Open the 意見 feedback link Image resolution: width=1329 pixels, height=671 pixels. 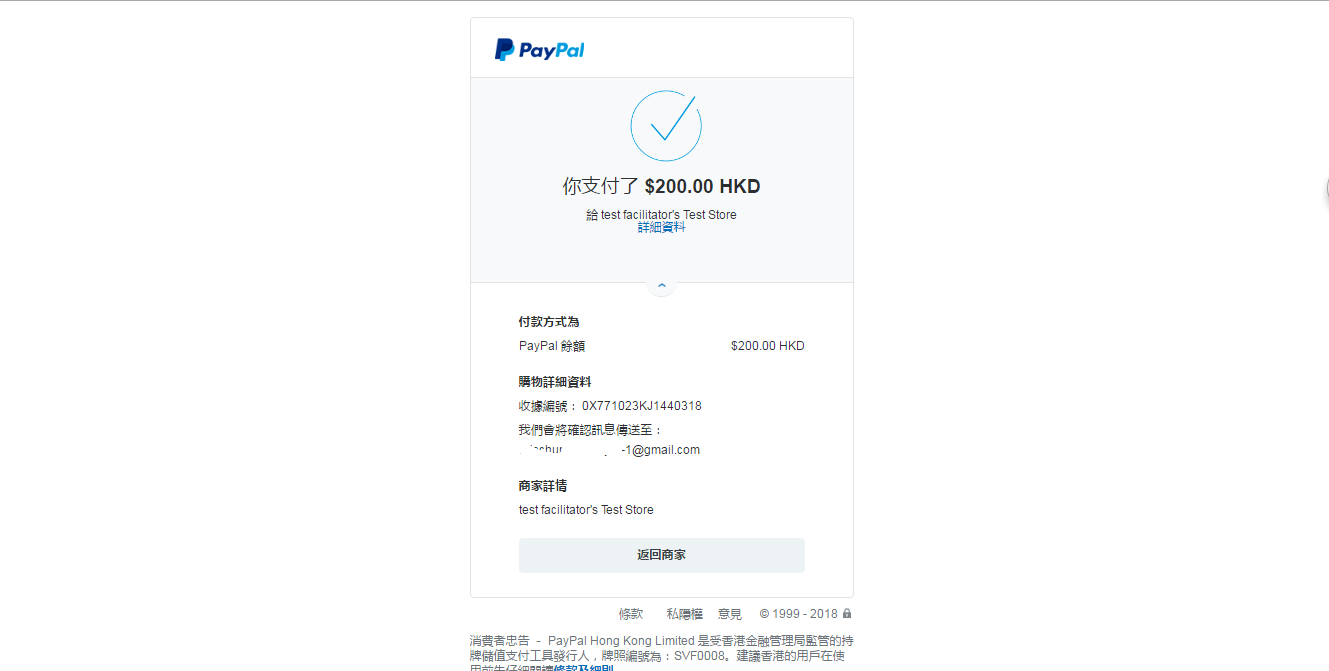pyautogui.click(x=730, y=614)
